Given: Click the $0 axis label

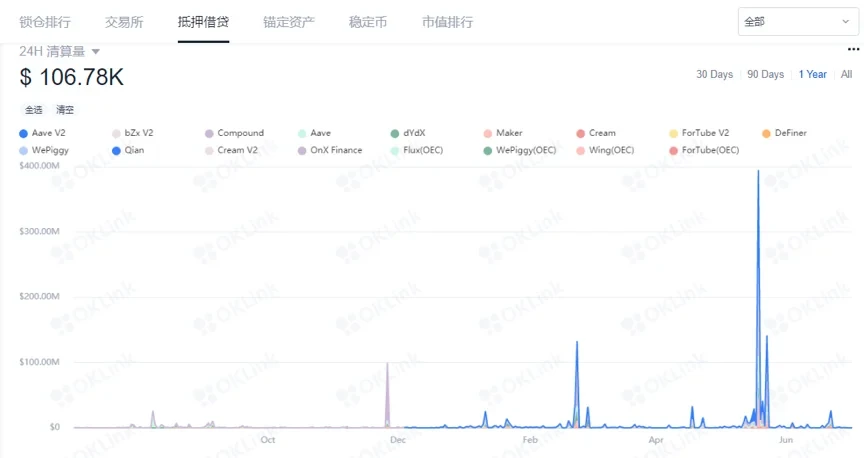Looking at the screenshot, I should [x=54, y=427].
